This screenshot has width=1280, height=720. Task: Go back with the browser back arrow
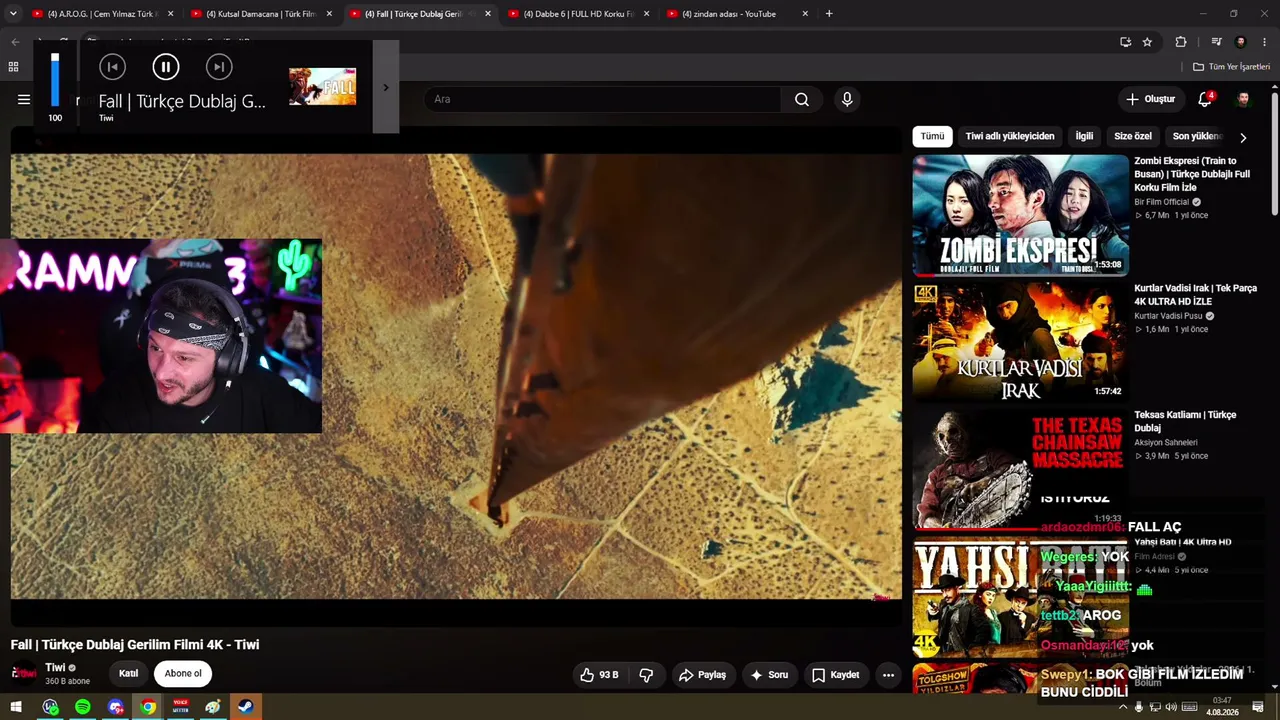pyautogui.click(x=15, y=42)
